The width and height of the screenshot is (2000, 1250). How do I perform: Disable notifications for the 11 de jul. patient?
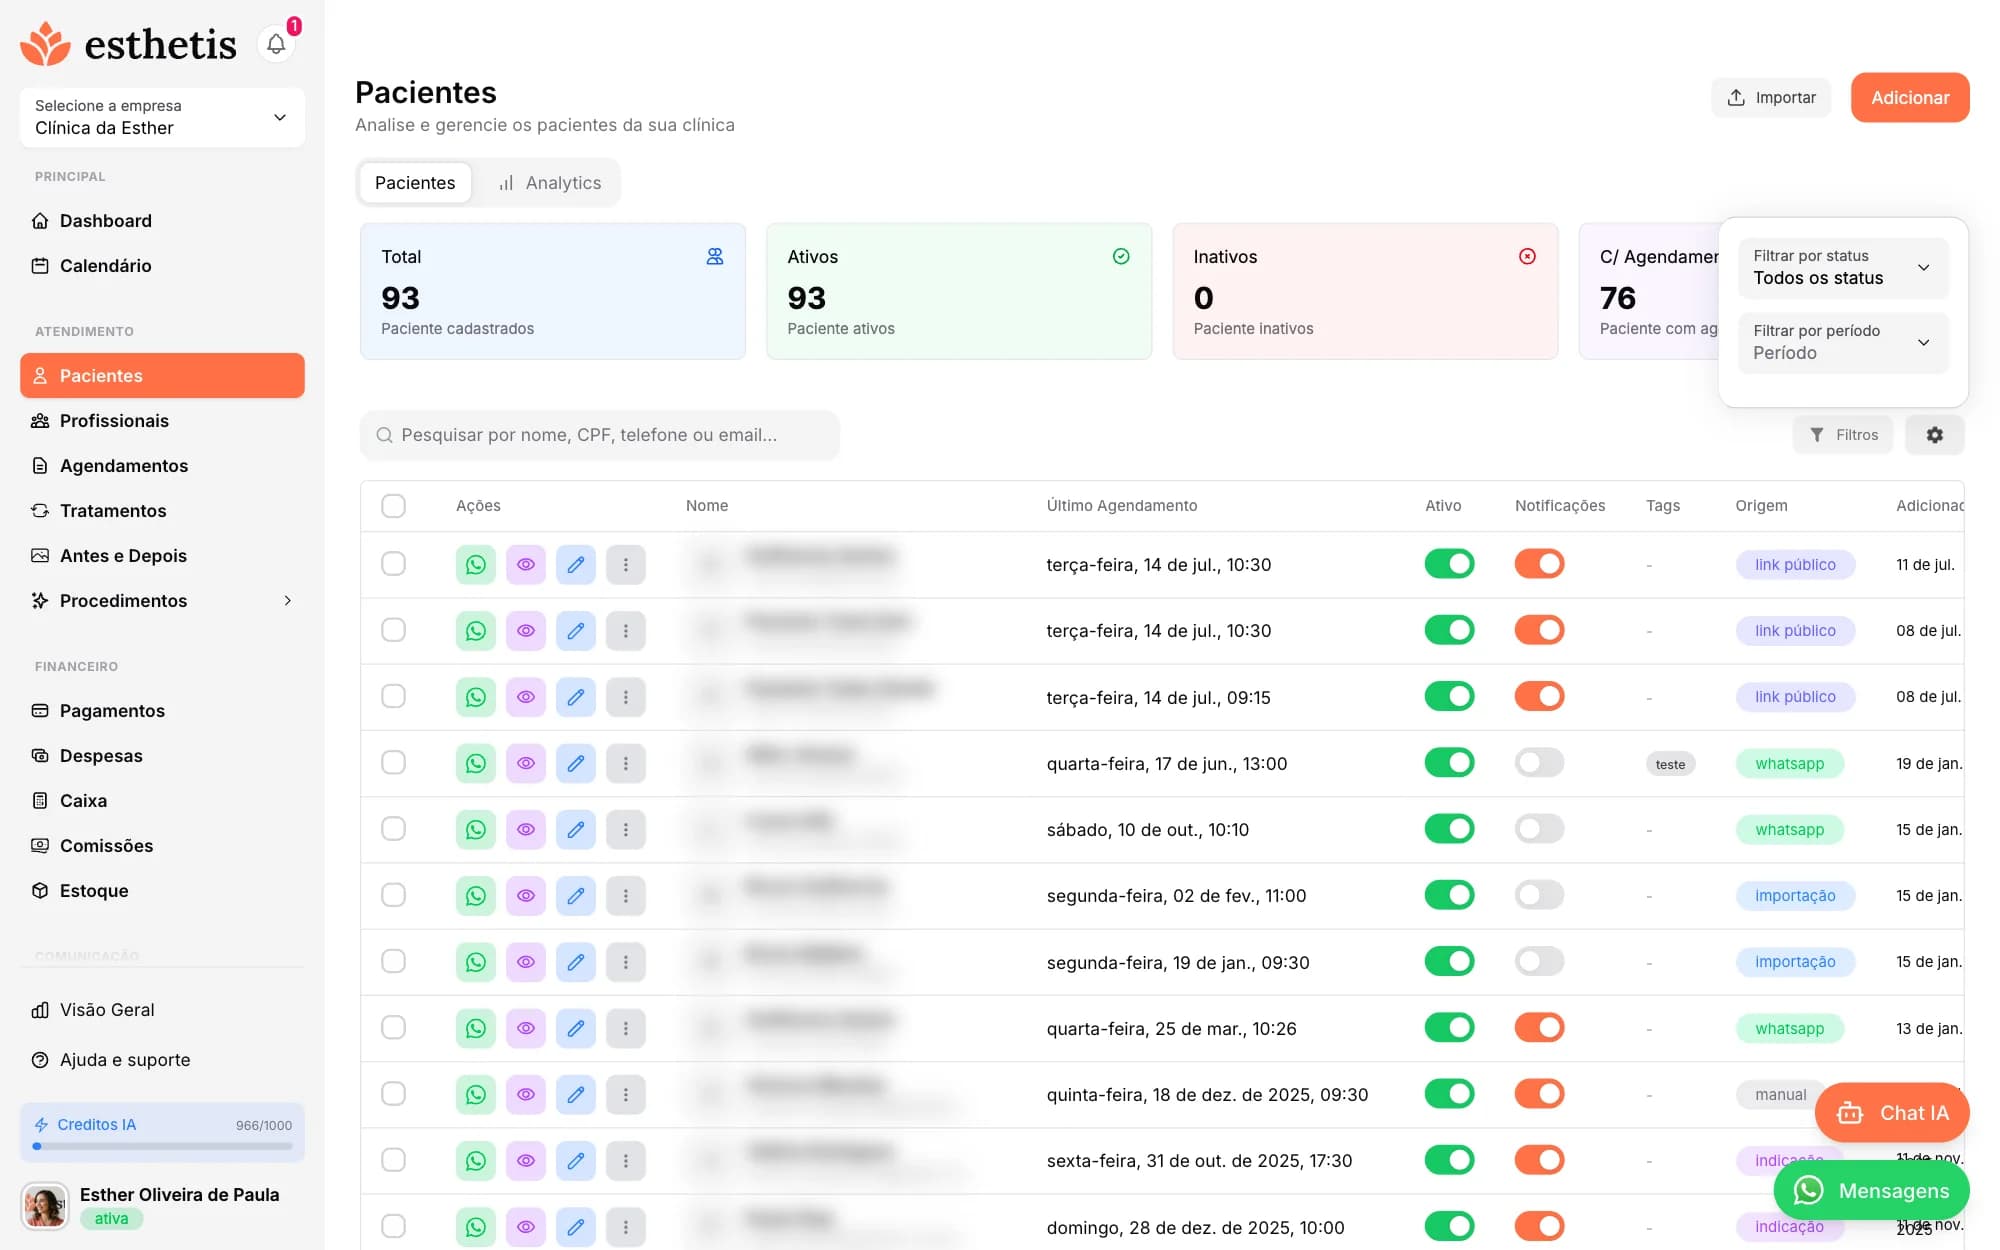(x=1539, y=564)
